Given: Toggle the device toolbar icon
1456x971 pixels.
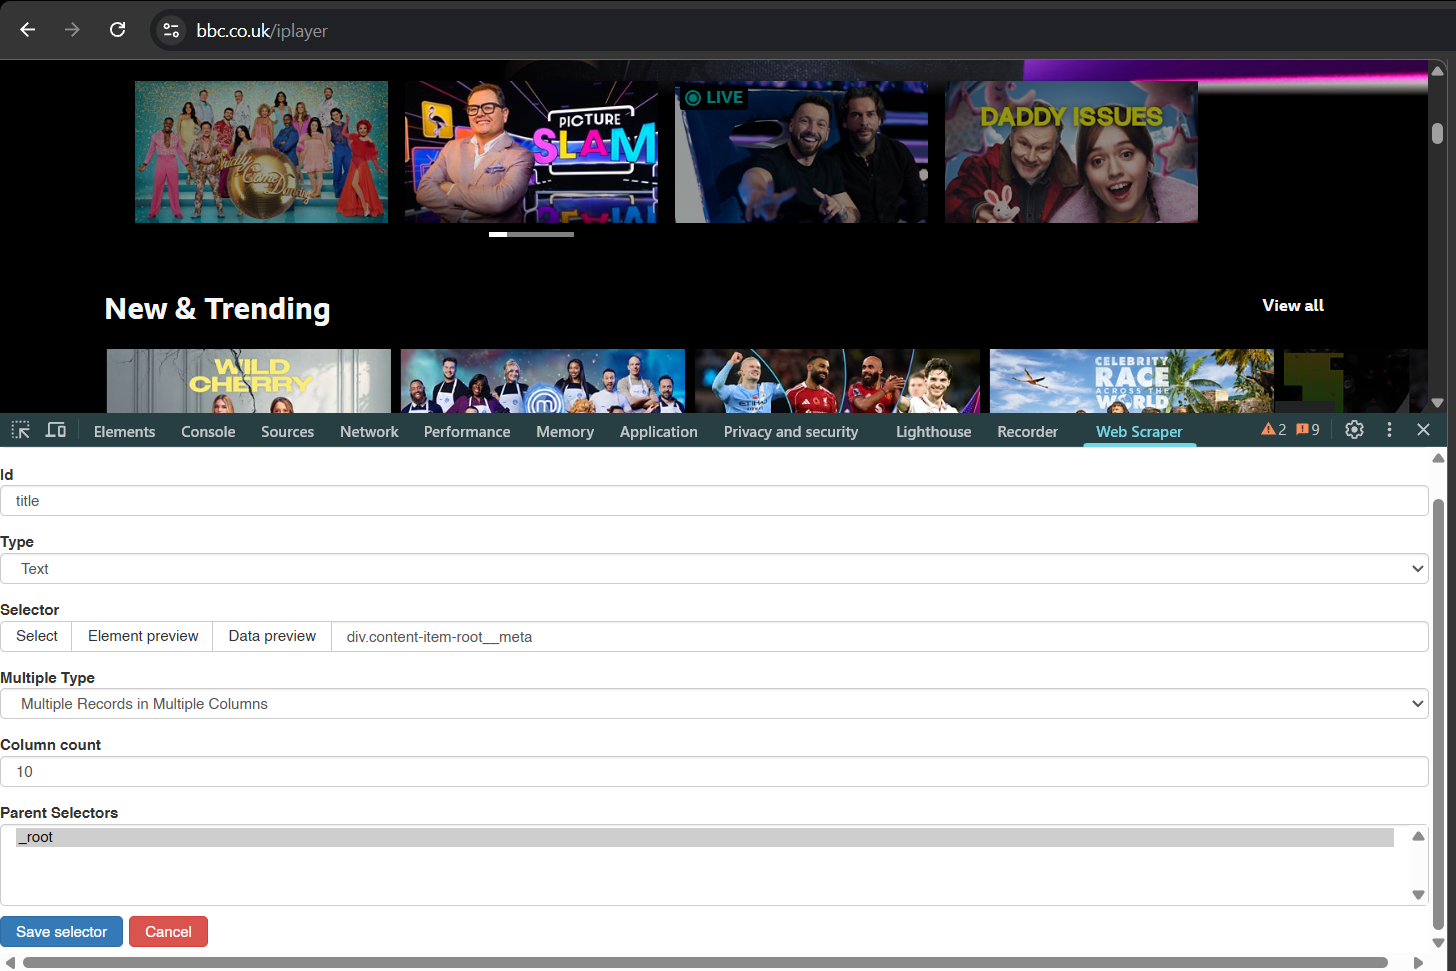Looking at the screenshot, I should point(56,430).
